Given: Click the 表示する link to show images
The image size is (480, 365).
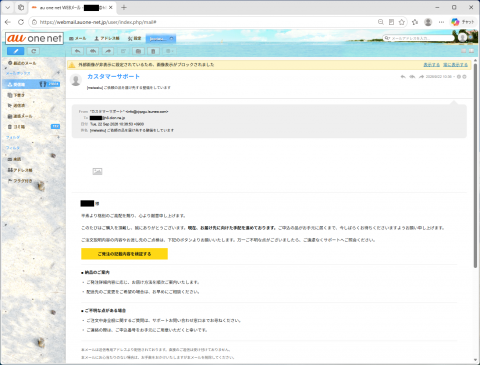Looking at the screenshot, I should 432,65.
